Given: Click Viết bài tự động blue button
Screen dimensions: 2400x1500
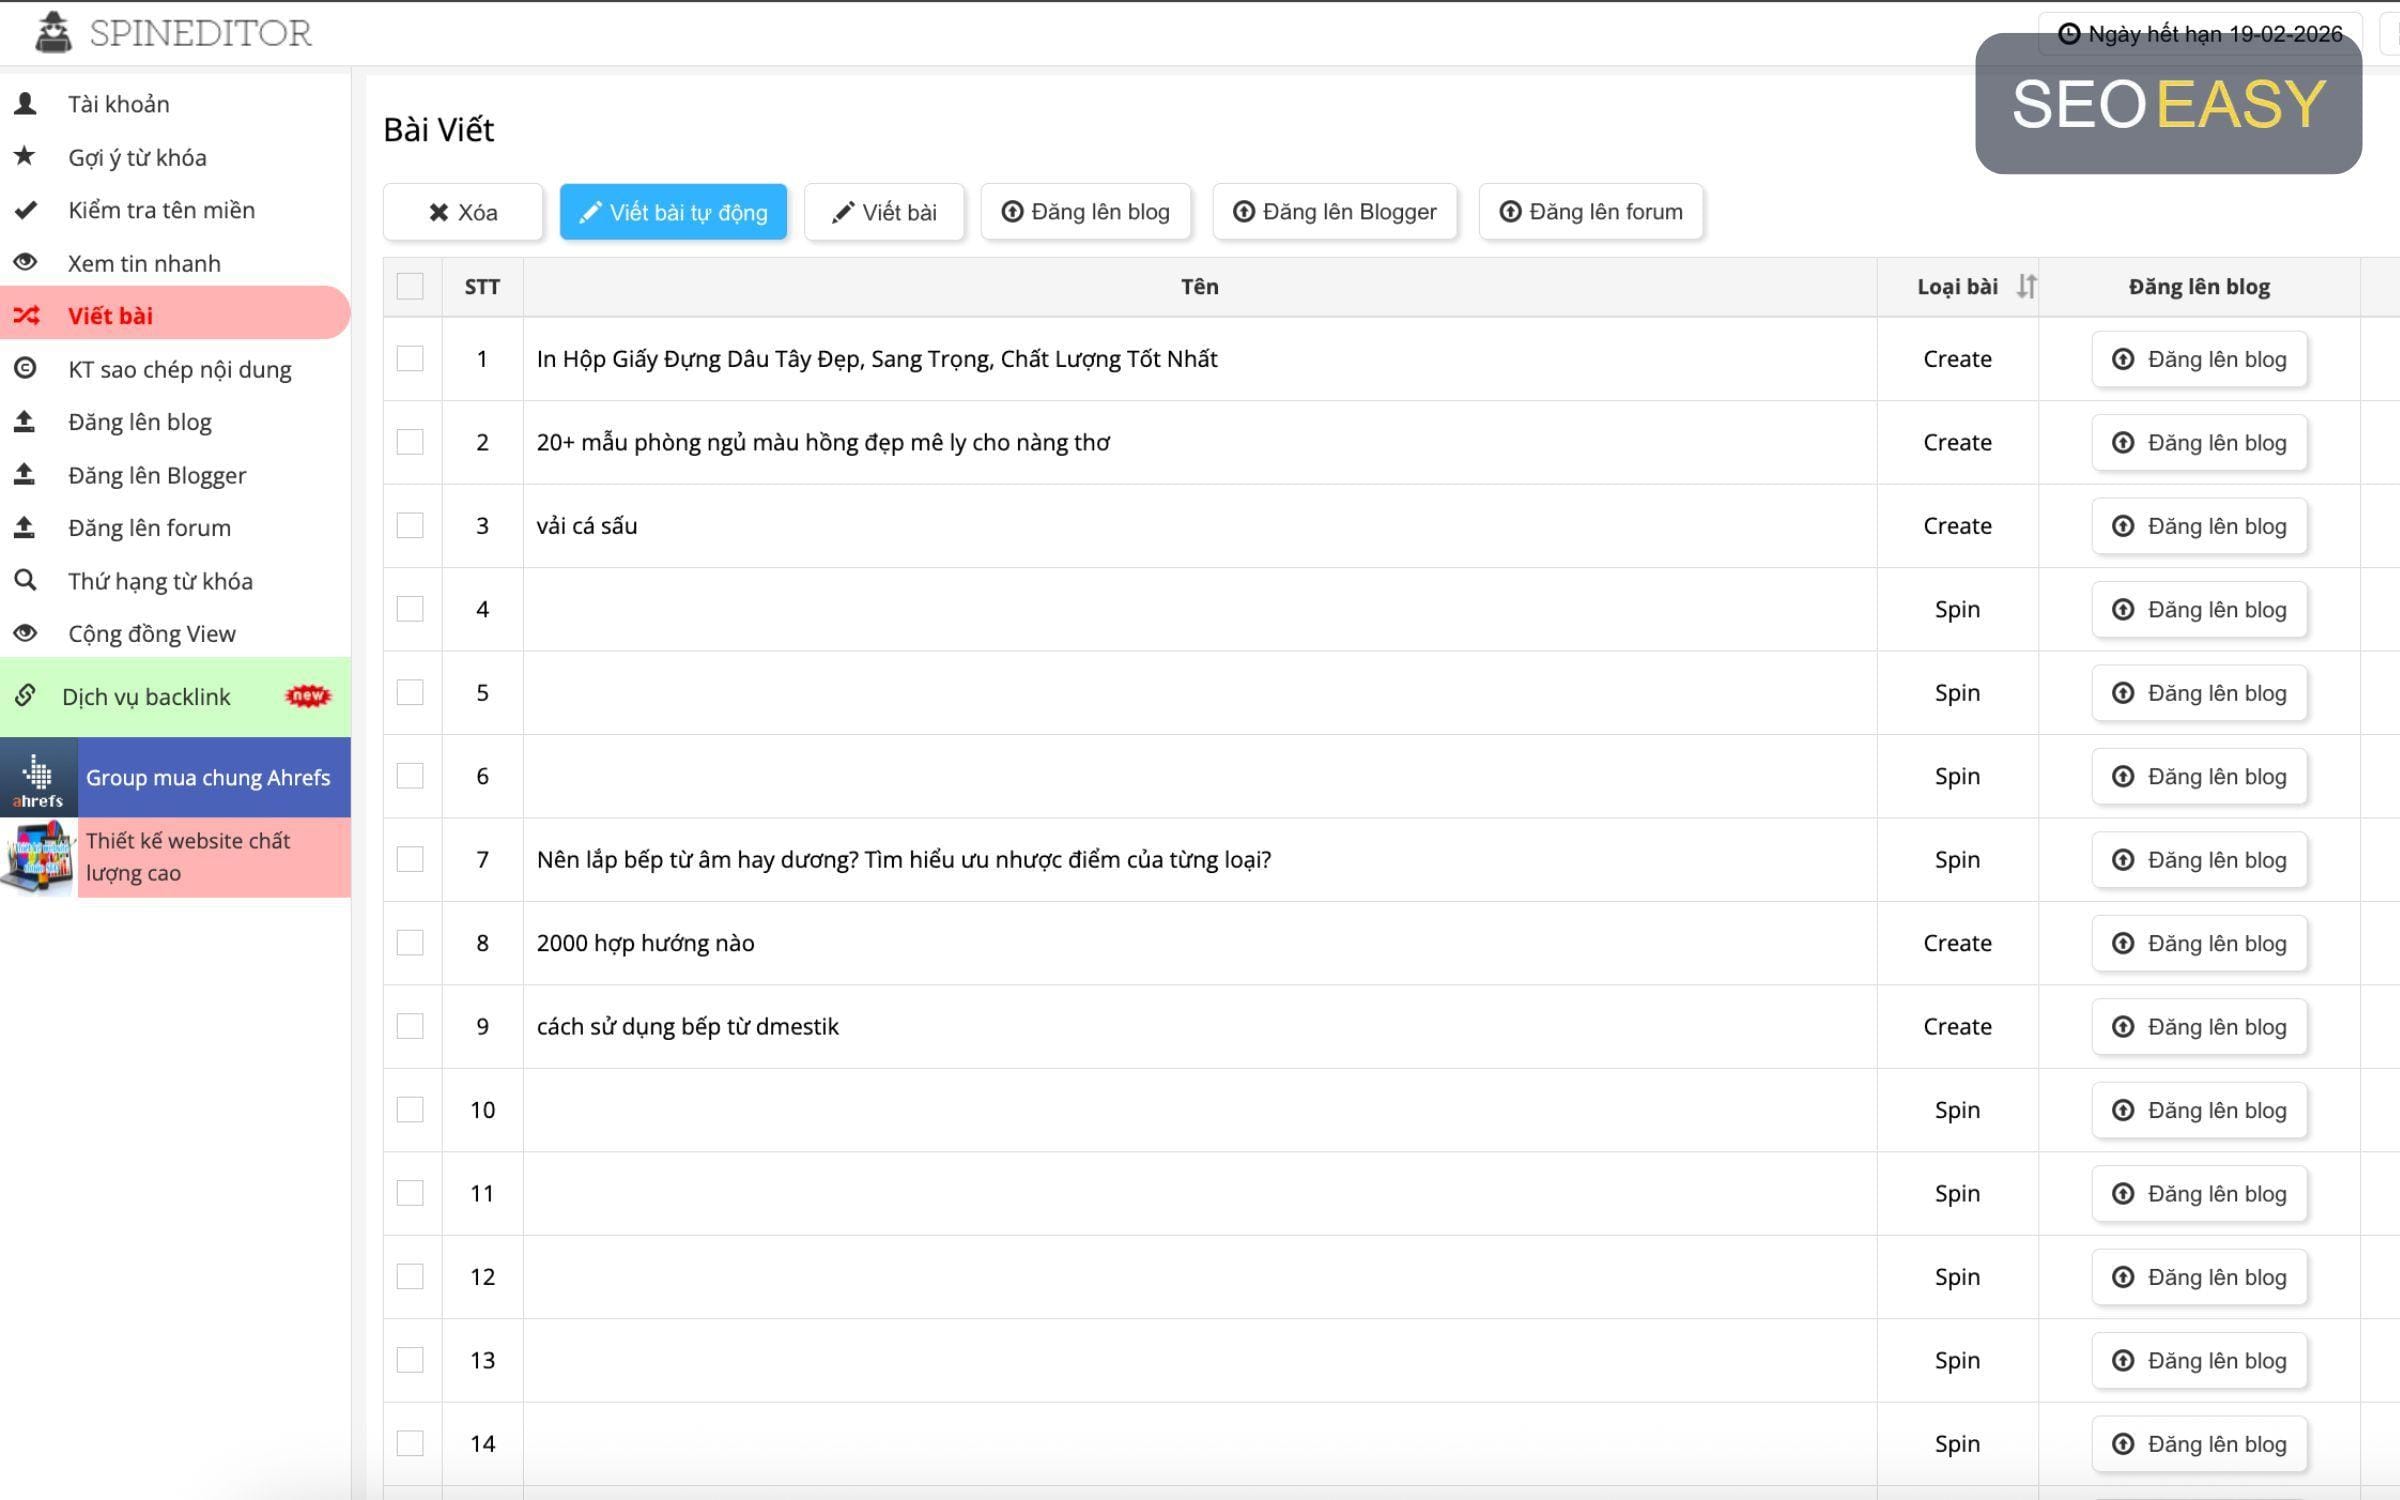Looking at the screenshot, I should pos(673,212).
